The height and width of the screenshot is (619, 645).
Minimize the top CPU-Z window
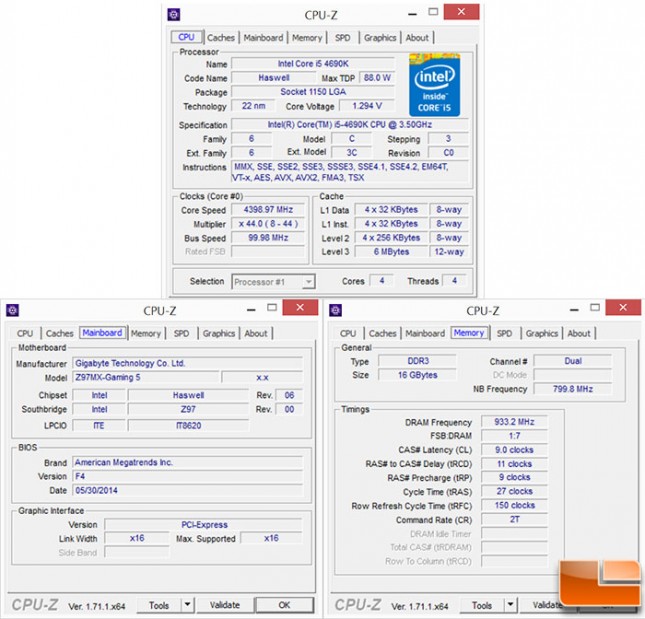coord(413,14)
